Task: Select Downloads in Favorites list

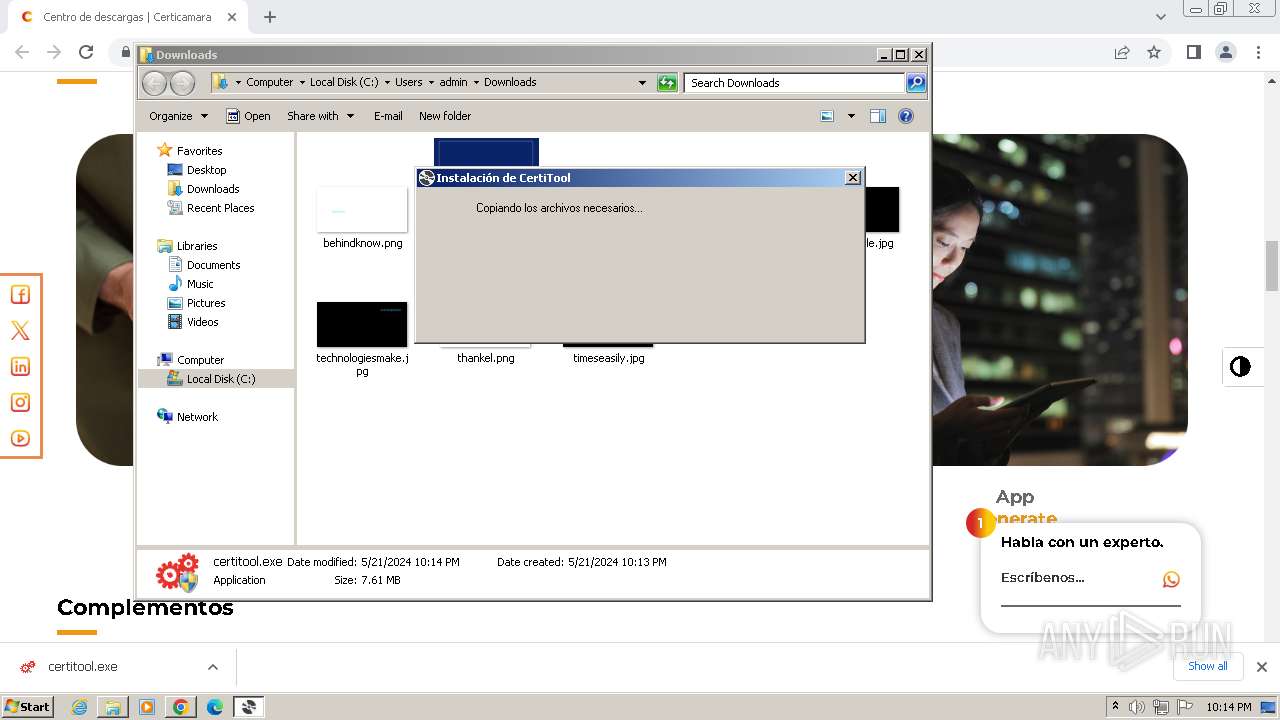Action: (213, 189)
